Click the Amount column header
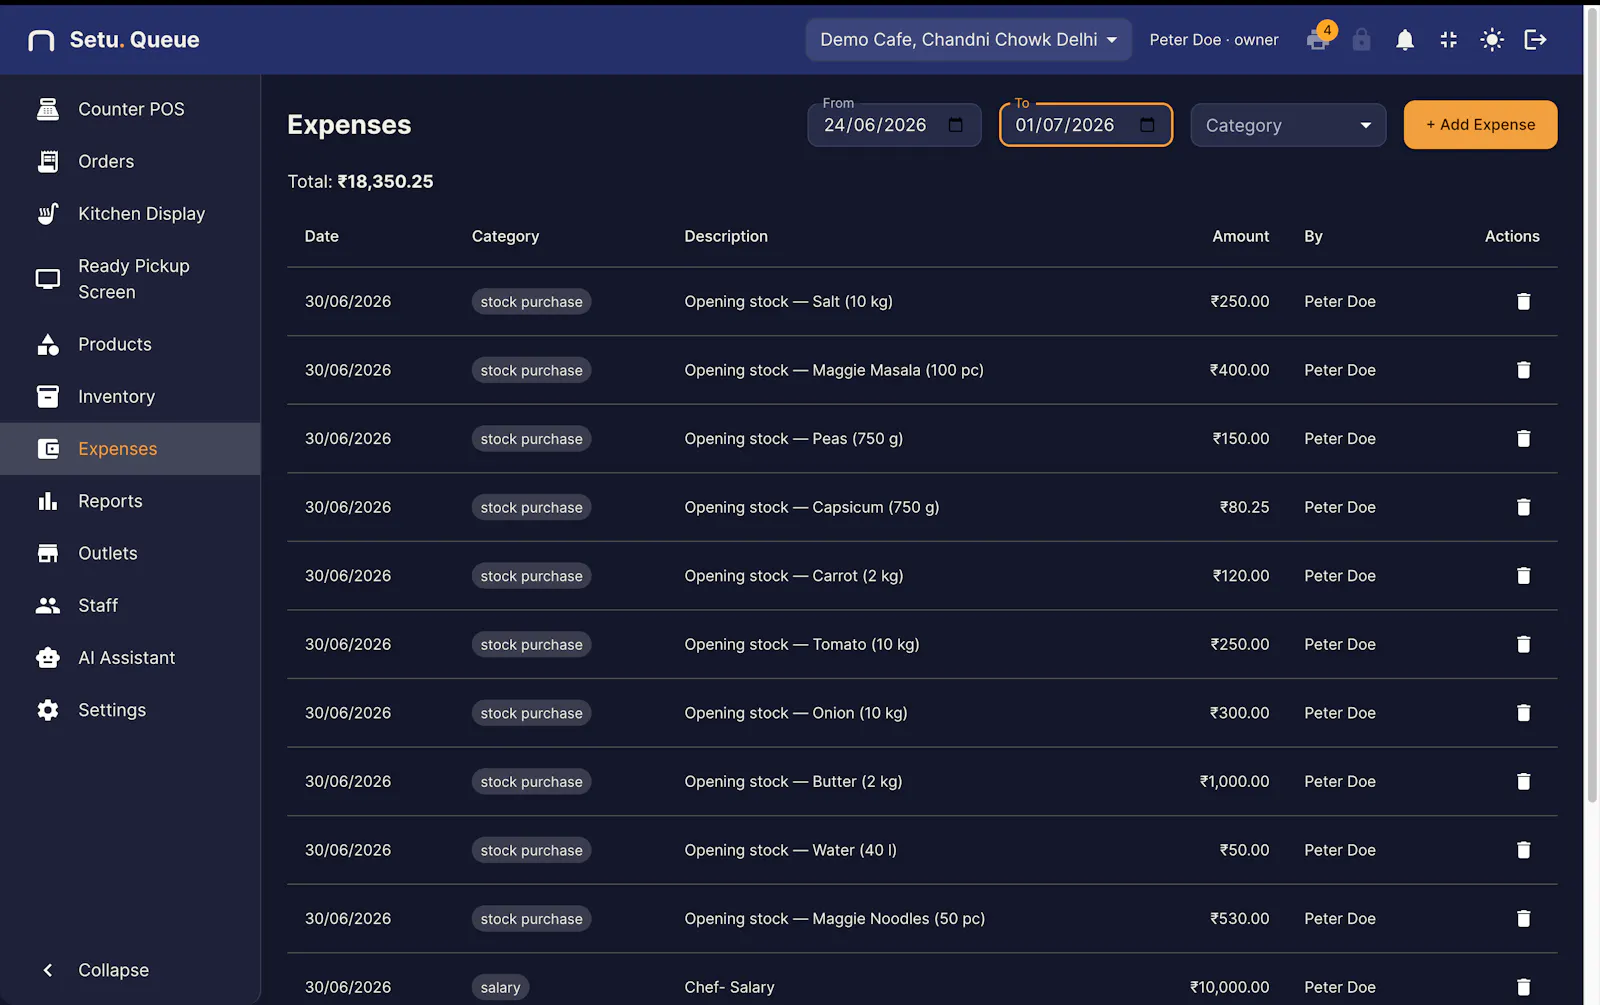Image resolution: width=1600 pixels, height=1005 pixels. (x=1241, y=236)
